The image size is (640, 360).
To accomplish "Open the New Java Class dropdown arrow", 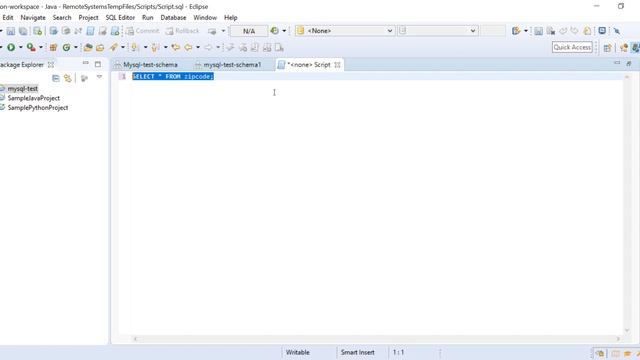I will 76,48.
